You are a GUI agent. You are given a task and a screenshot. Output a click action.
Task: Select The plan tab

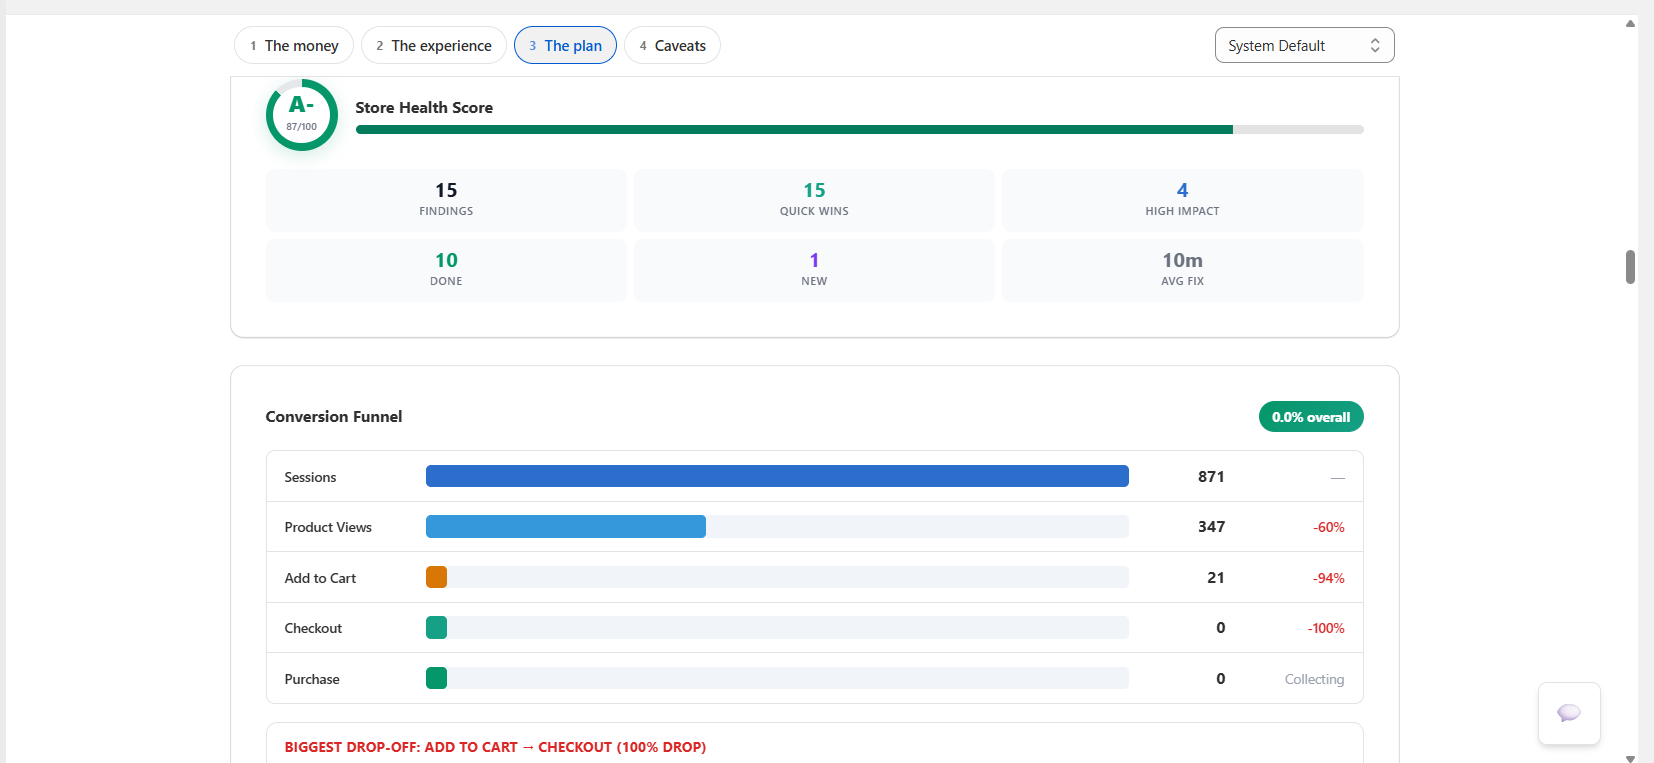(565, 45)
